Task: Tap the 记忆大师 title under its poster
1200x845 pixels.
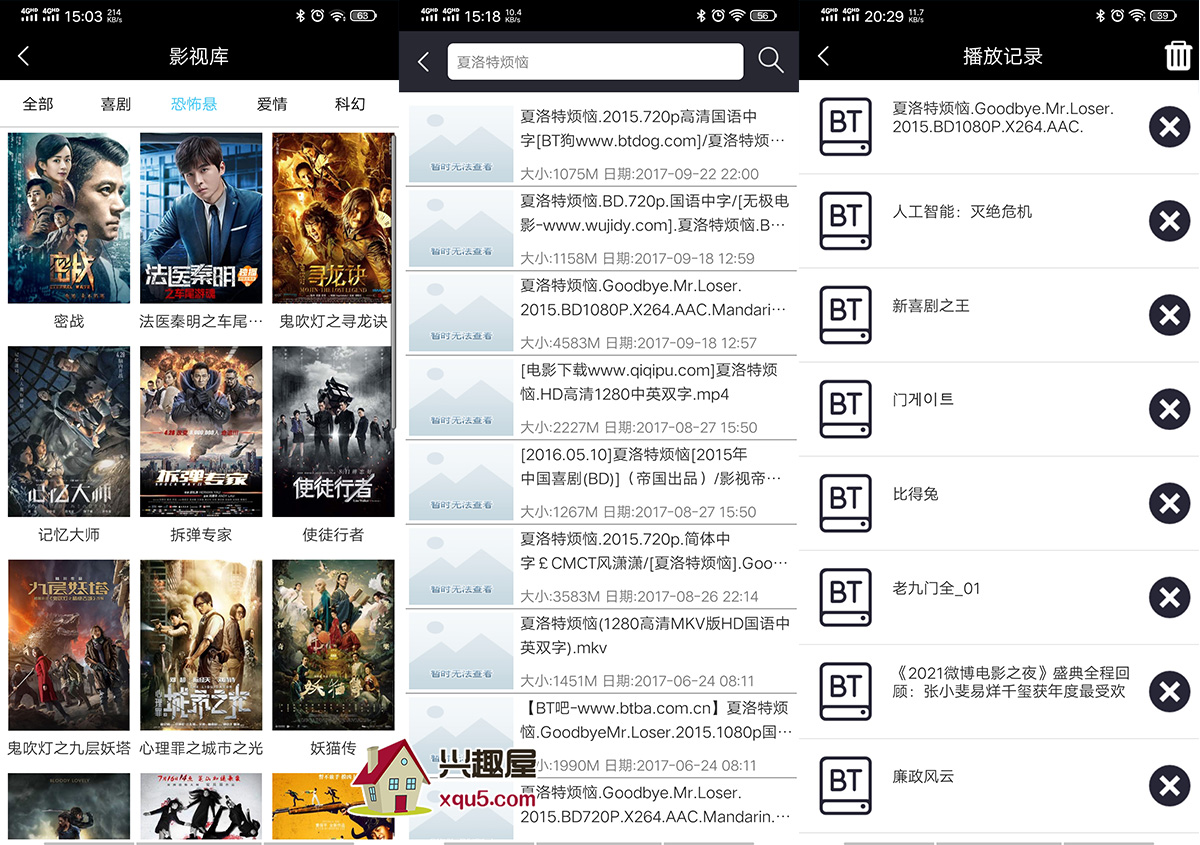Action: tap(69, 535)
